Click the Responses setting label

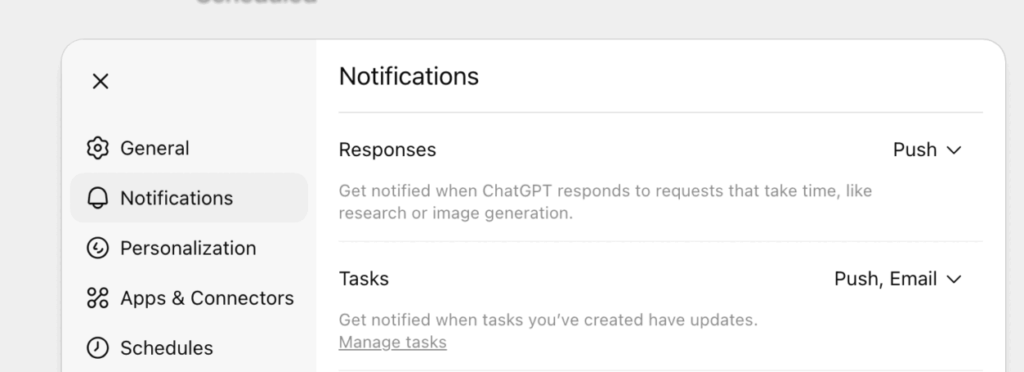(x=387, y=149)
